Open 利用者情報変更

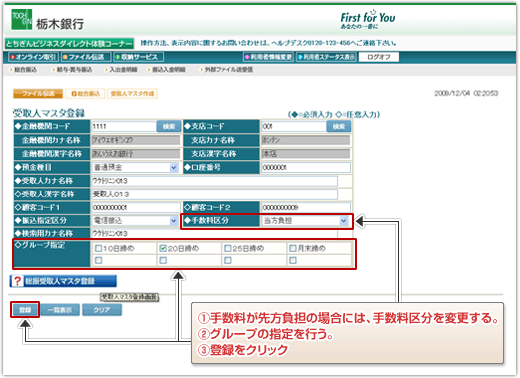click(268, 57)
